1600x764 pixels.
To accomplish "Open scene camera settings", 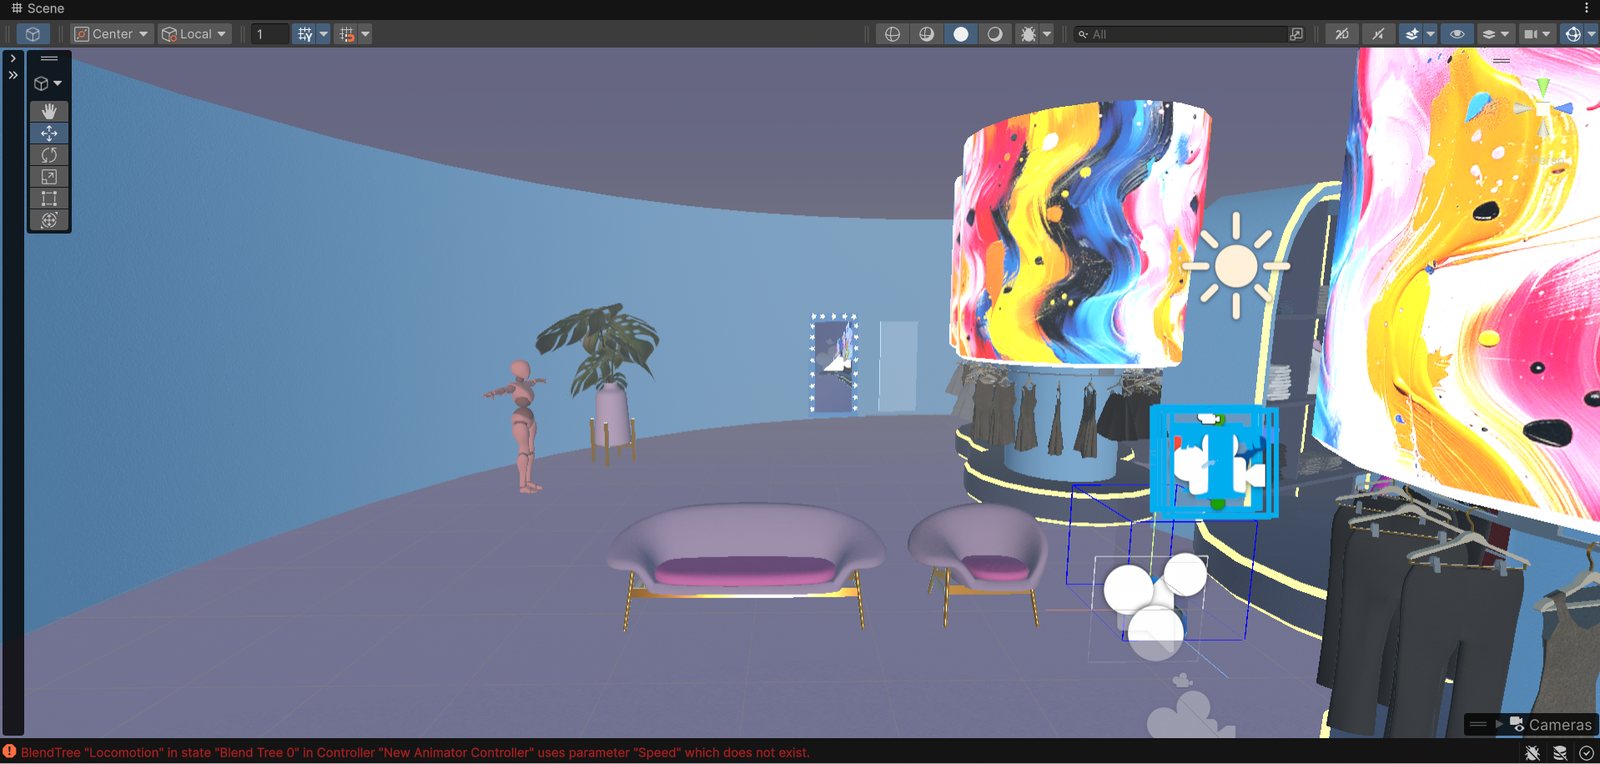I will click(1530, 34).
